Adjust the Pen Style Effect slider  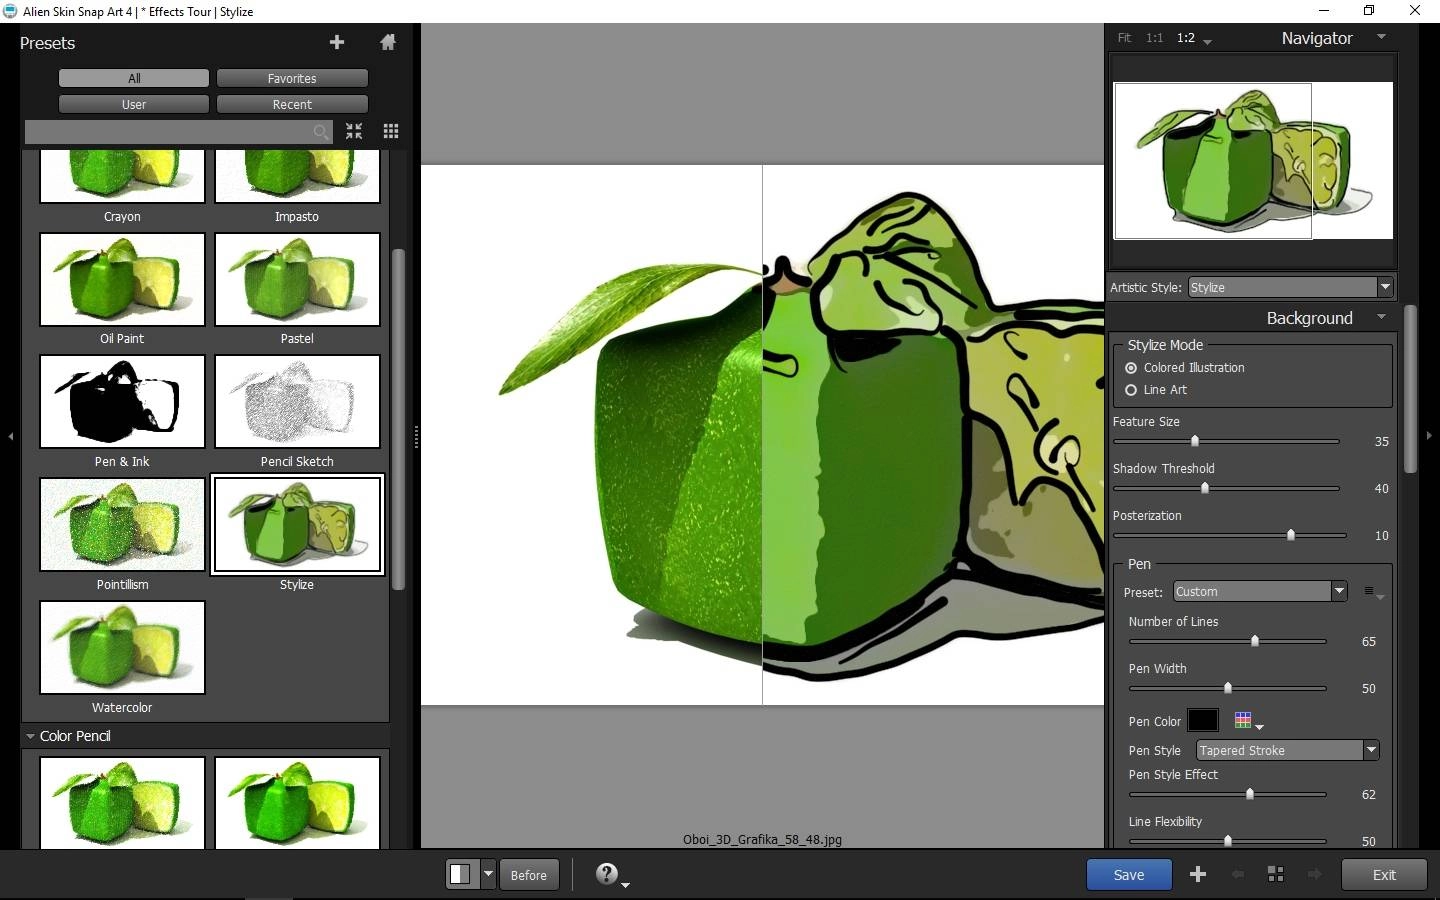pos(1250,794)
